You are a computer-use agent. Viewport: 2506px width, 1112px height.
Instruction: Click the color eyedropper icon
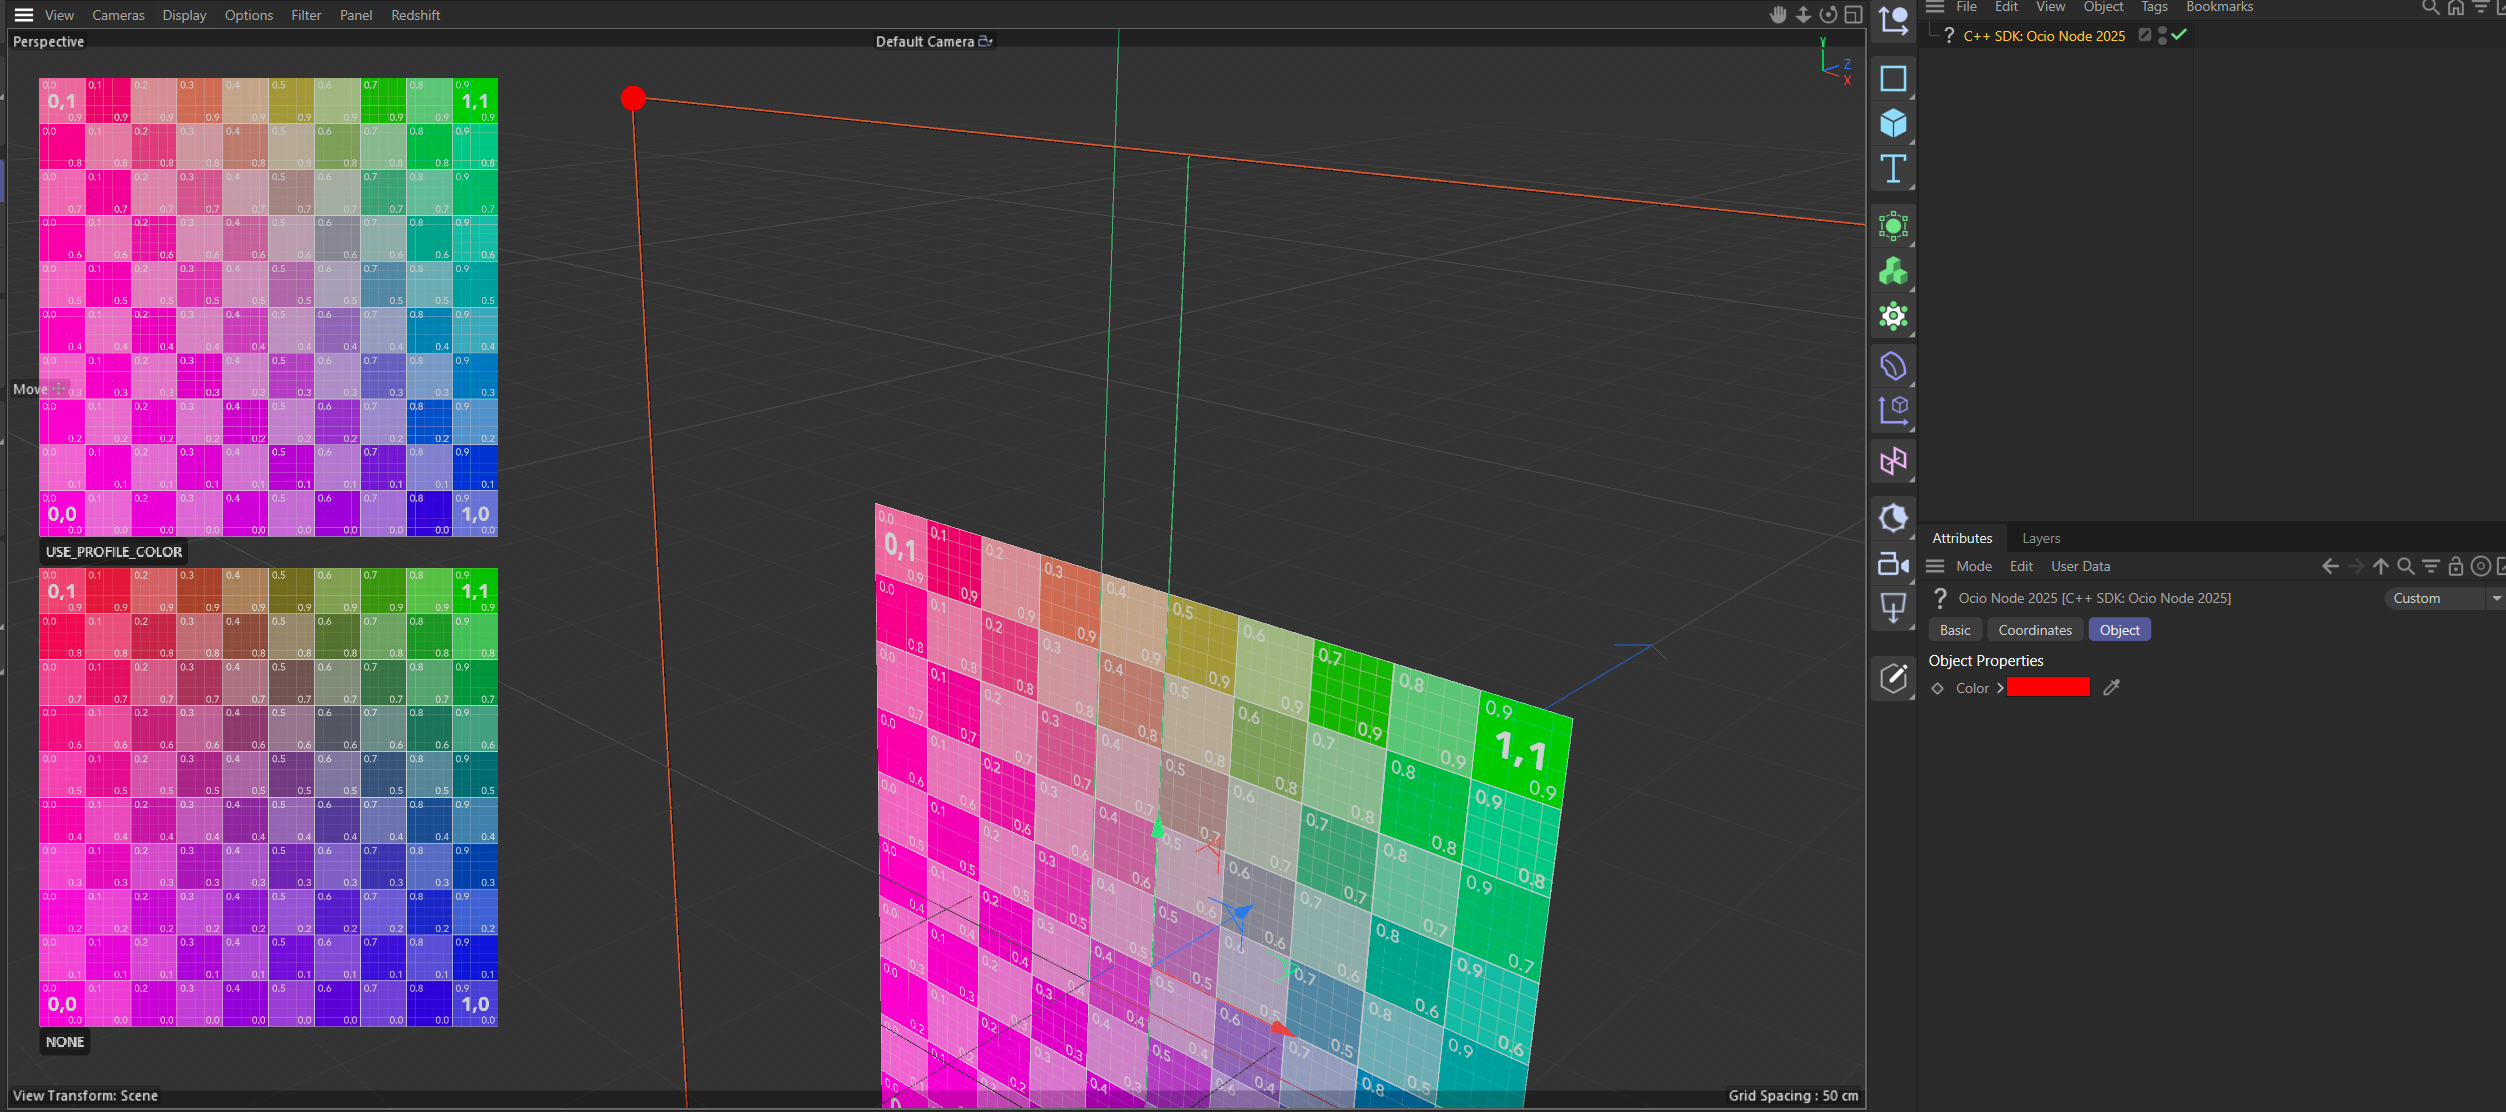click(x=2111, y=688)
